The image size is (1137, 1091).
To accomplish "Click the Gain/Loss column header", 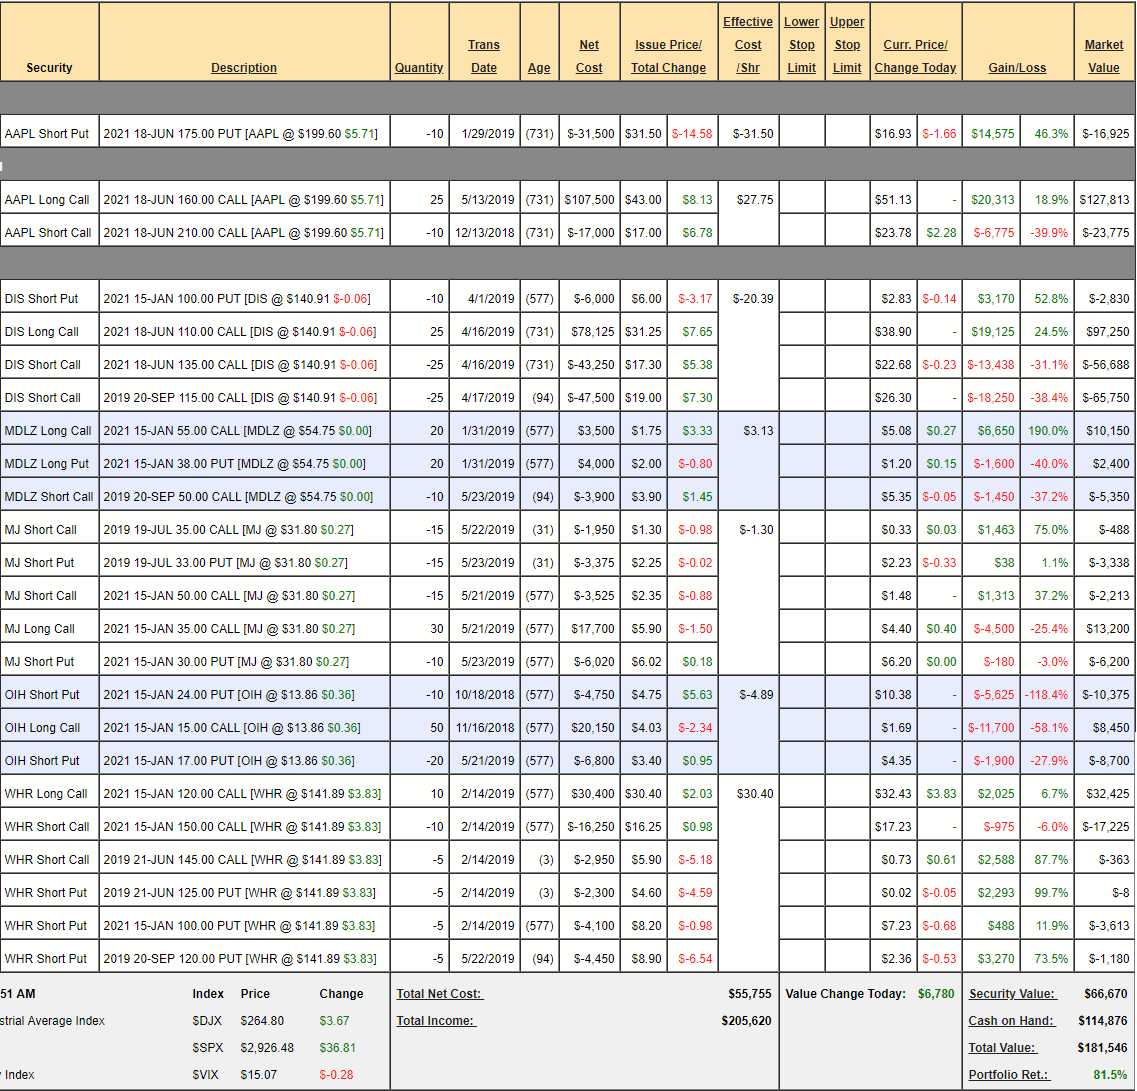I will coord(1017,68).
